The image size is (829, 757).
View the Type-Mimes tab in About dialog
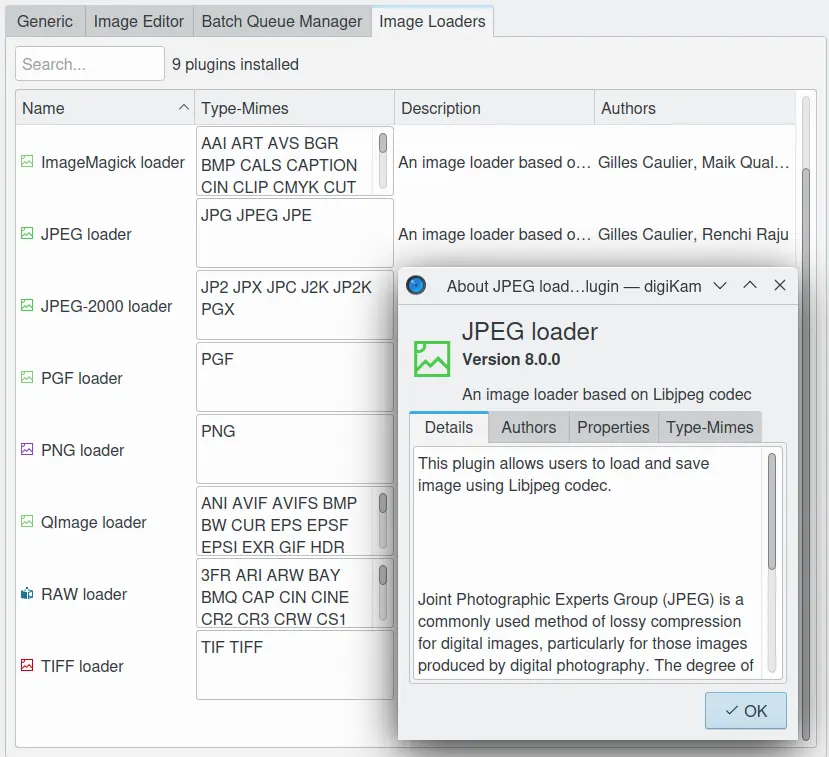(x=710, y=427)
